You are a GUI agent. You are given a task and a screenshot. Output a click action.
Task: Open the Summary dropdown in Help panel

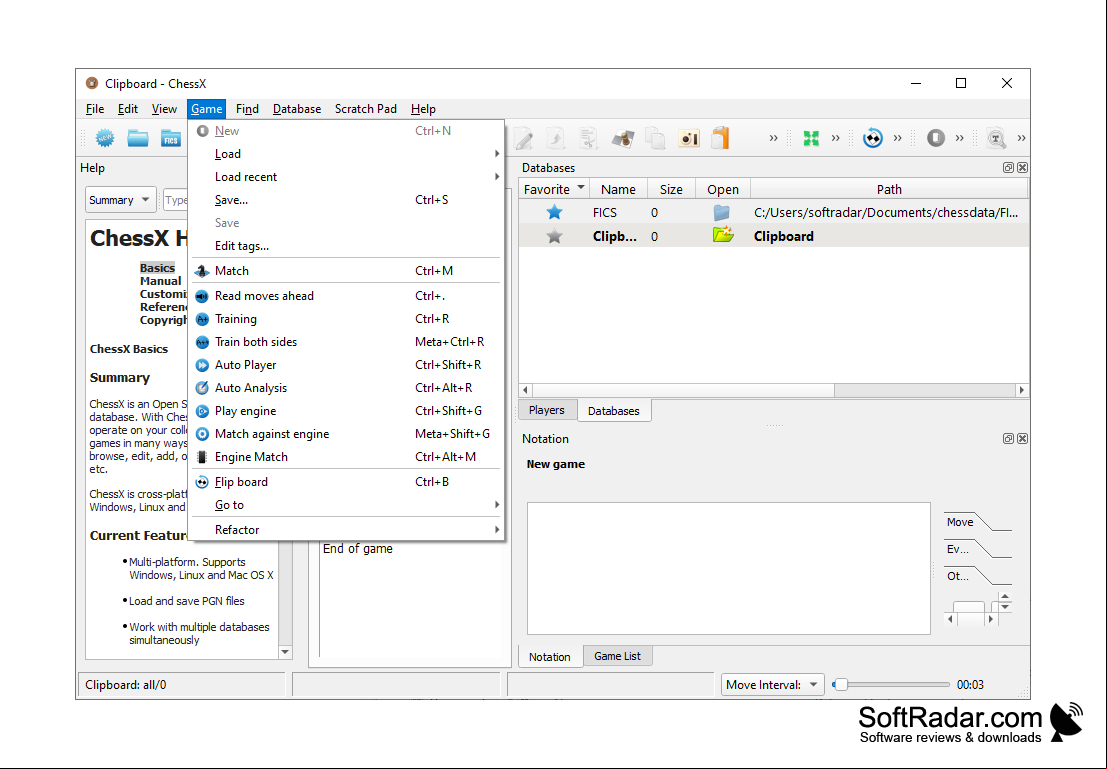point(121,200)
